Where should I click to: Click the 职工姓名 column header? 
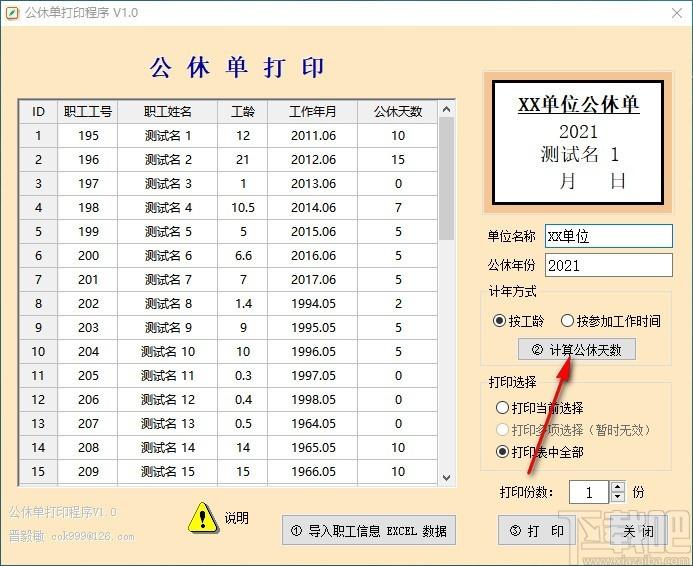coord(168,111)
